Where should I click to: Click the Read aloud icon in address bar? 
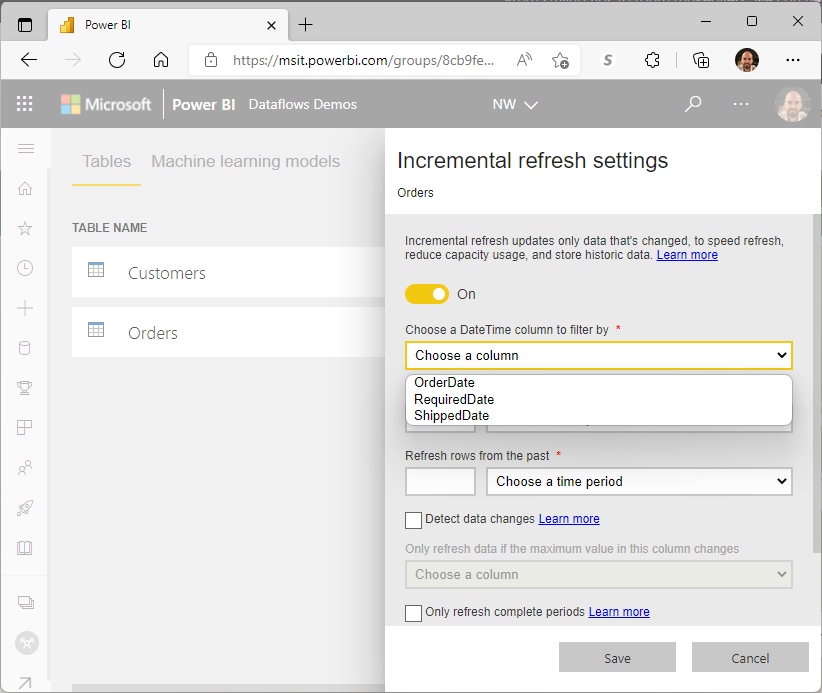click(x=524, y=60)
